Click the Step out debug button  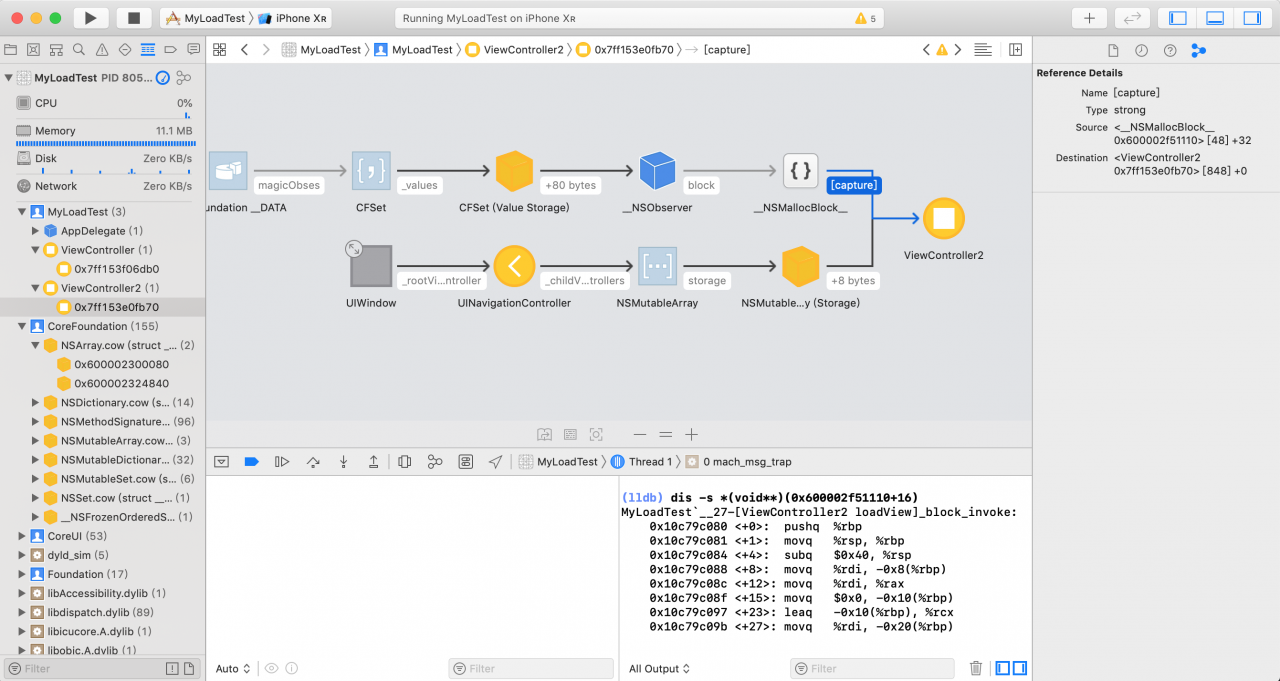374,461
